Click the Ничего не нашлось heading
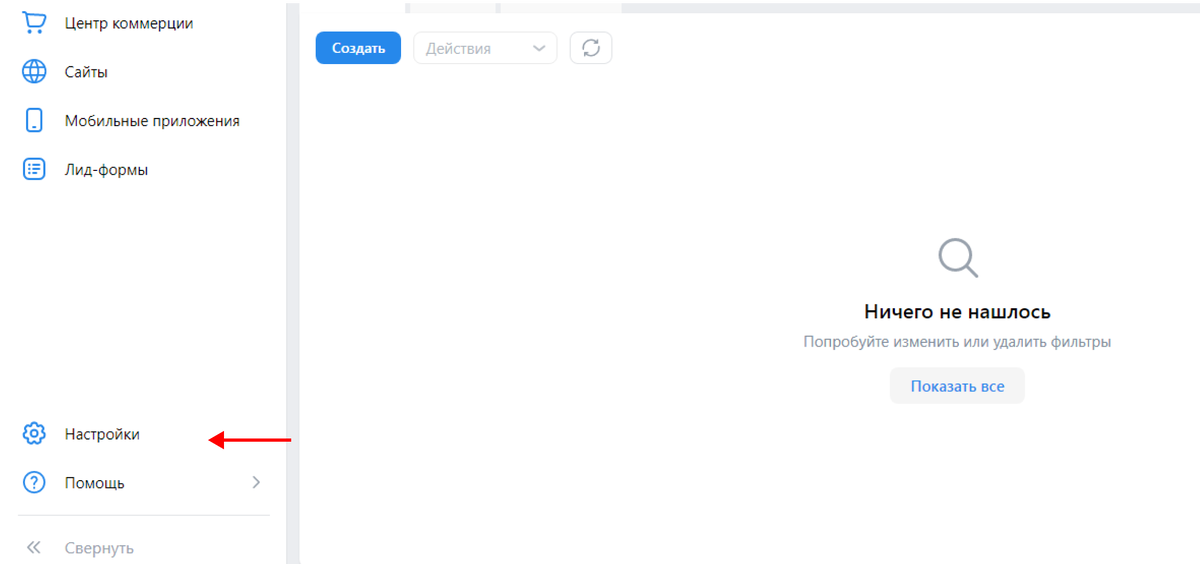Image resolution: width=1200 pixels, height=564 pixels. [957, 313]
